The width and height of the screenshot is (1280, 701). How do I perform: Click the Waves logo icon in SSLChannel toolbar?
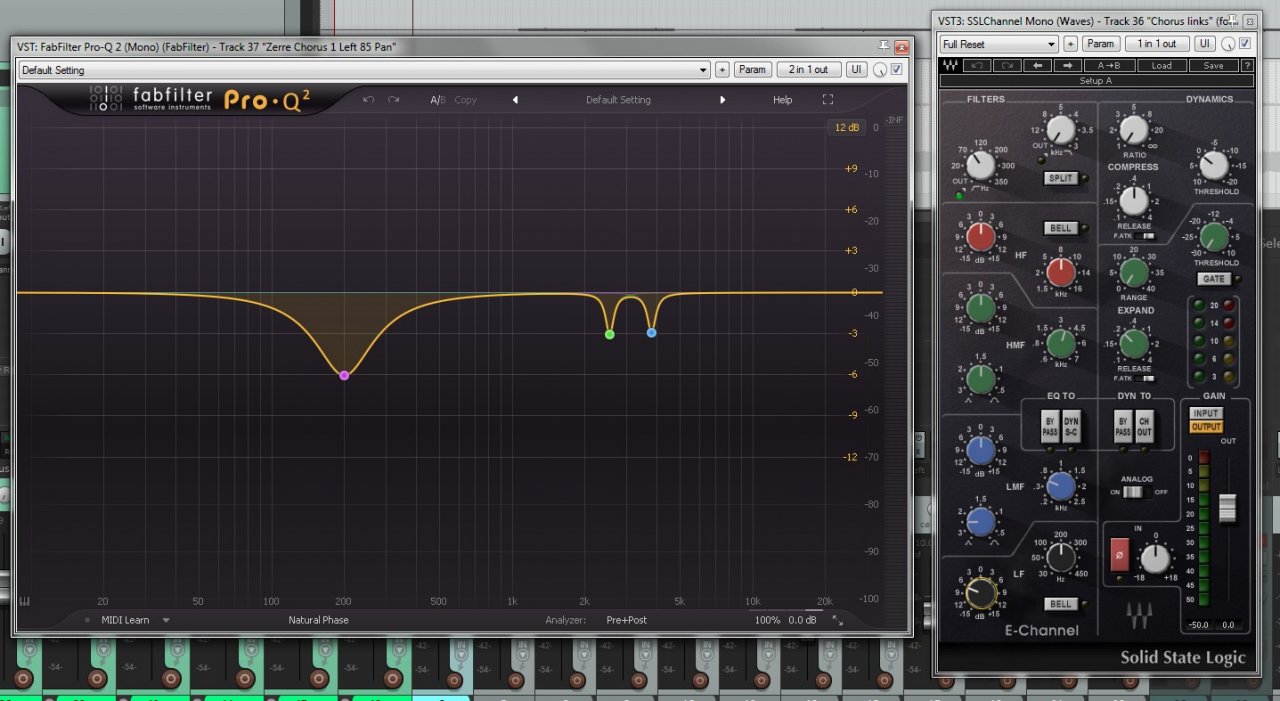(950, 66)
